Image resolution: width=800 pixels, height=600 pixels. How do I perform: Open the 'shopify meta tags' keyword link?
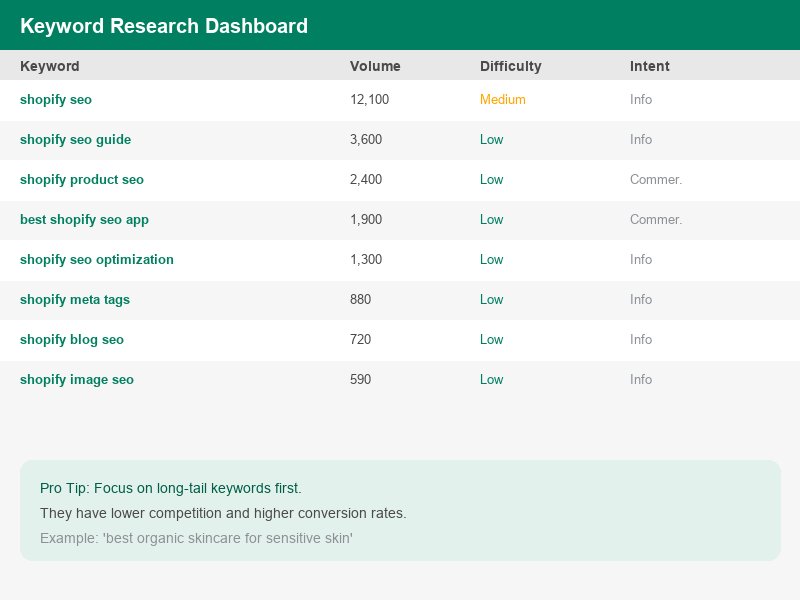[x=75, y=299]
